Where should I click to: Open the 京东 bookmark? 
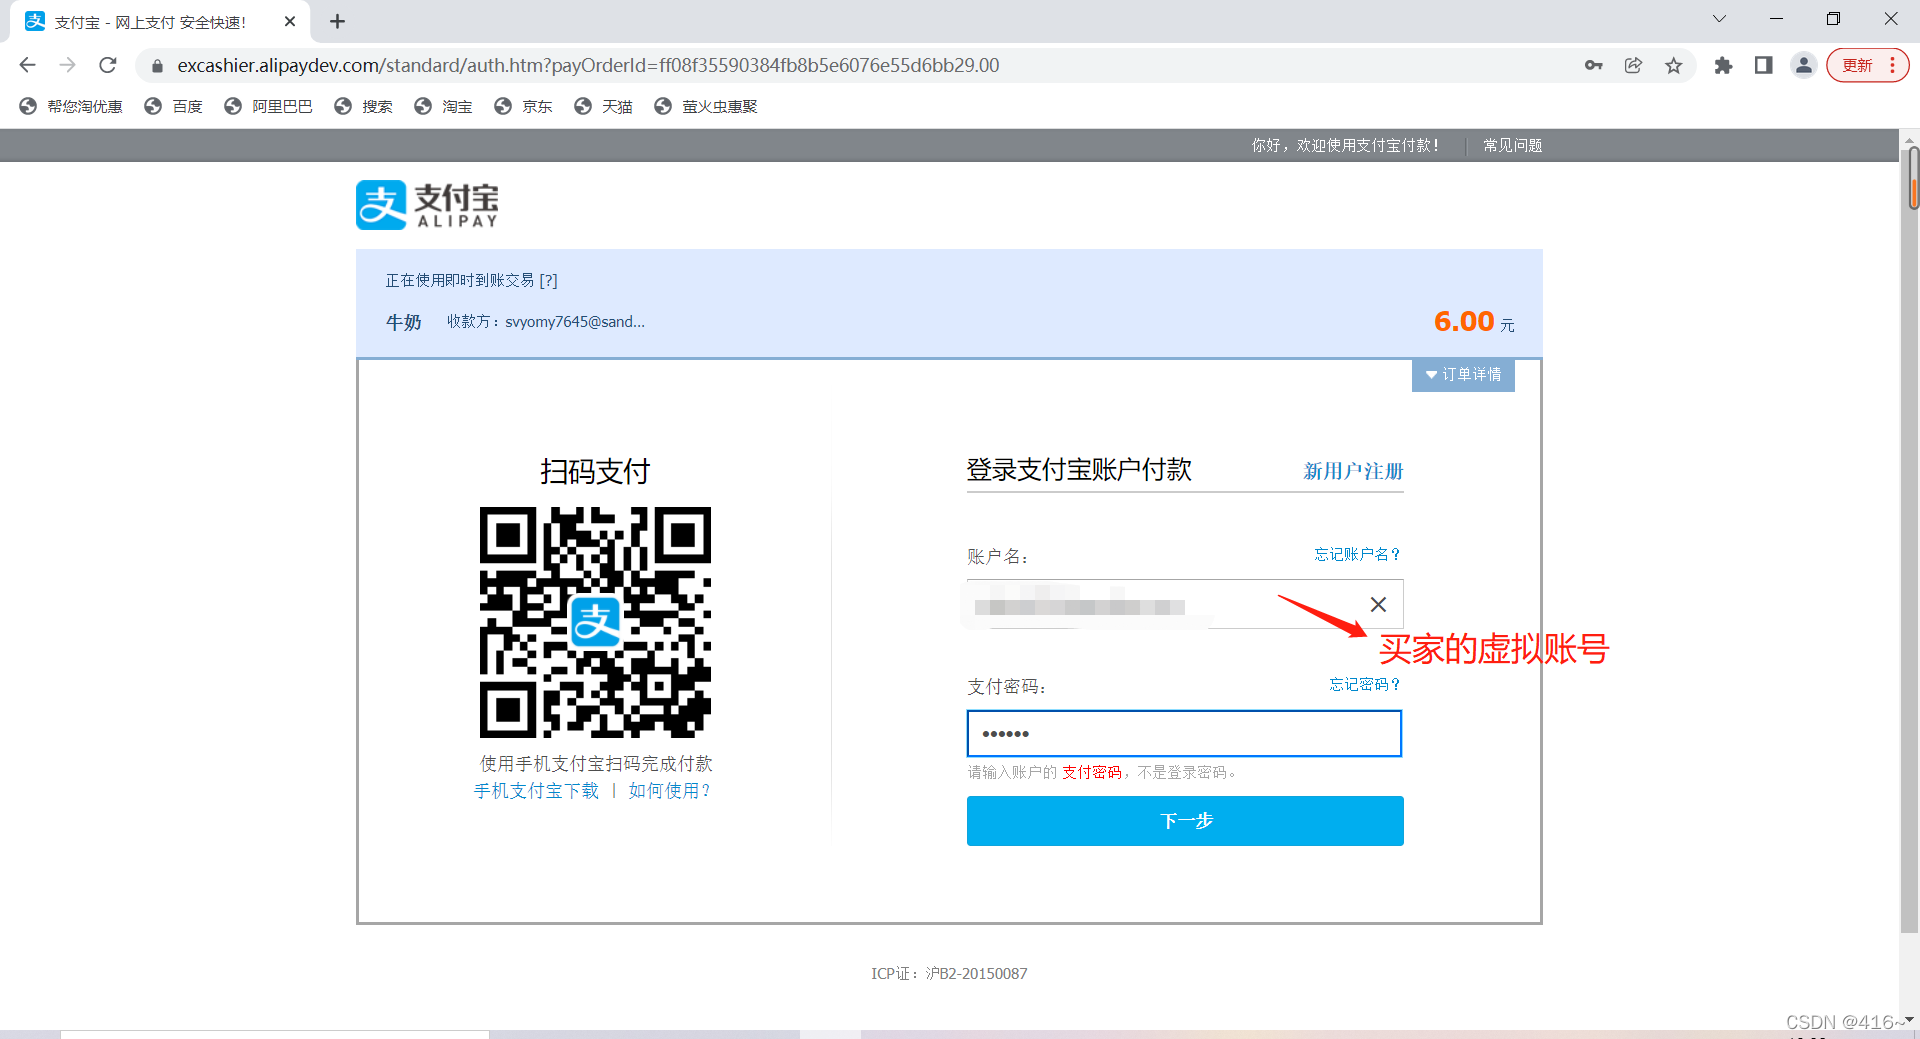523,106
